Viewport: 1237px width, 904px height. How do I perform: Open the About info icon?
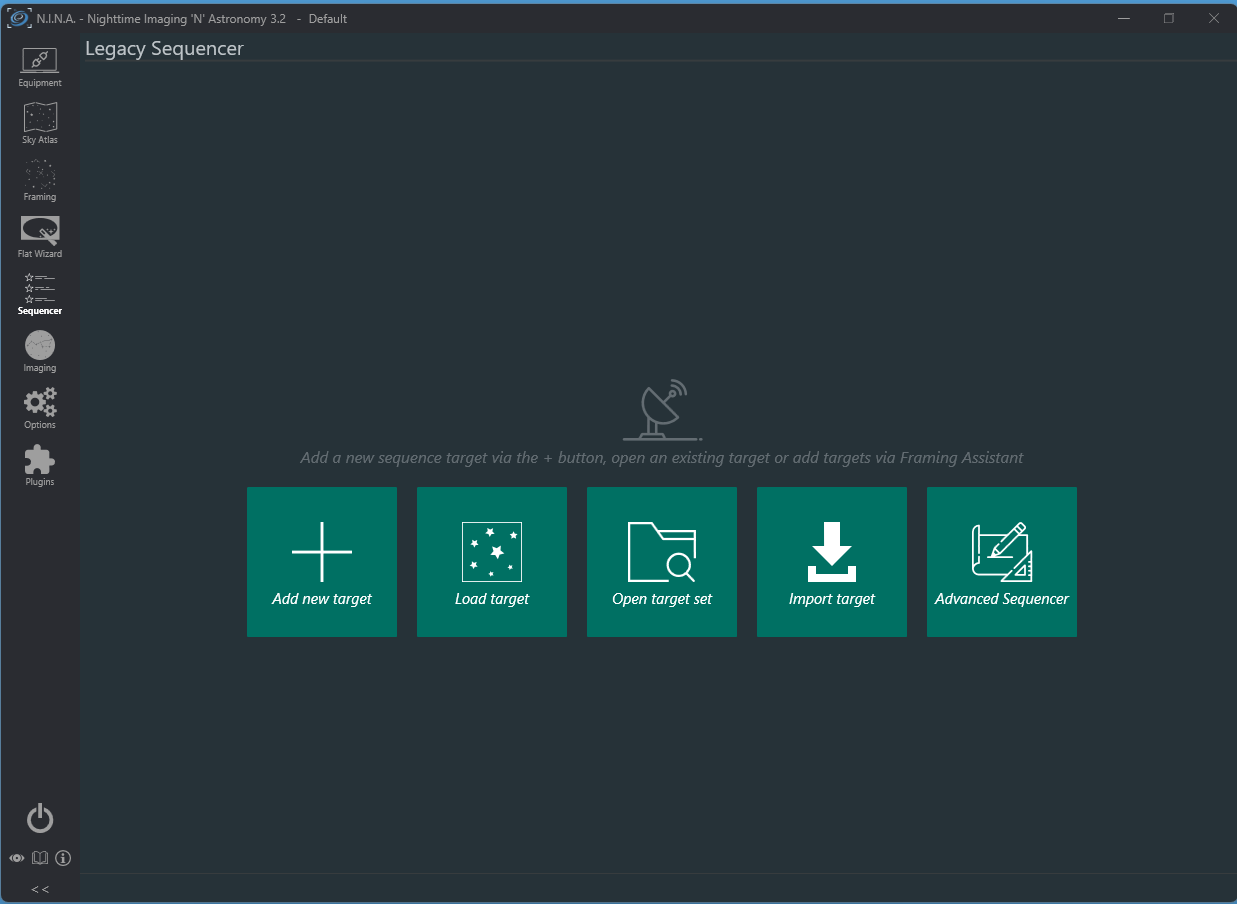pos(63,858)
